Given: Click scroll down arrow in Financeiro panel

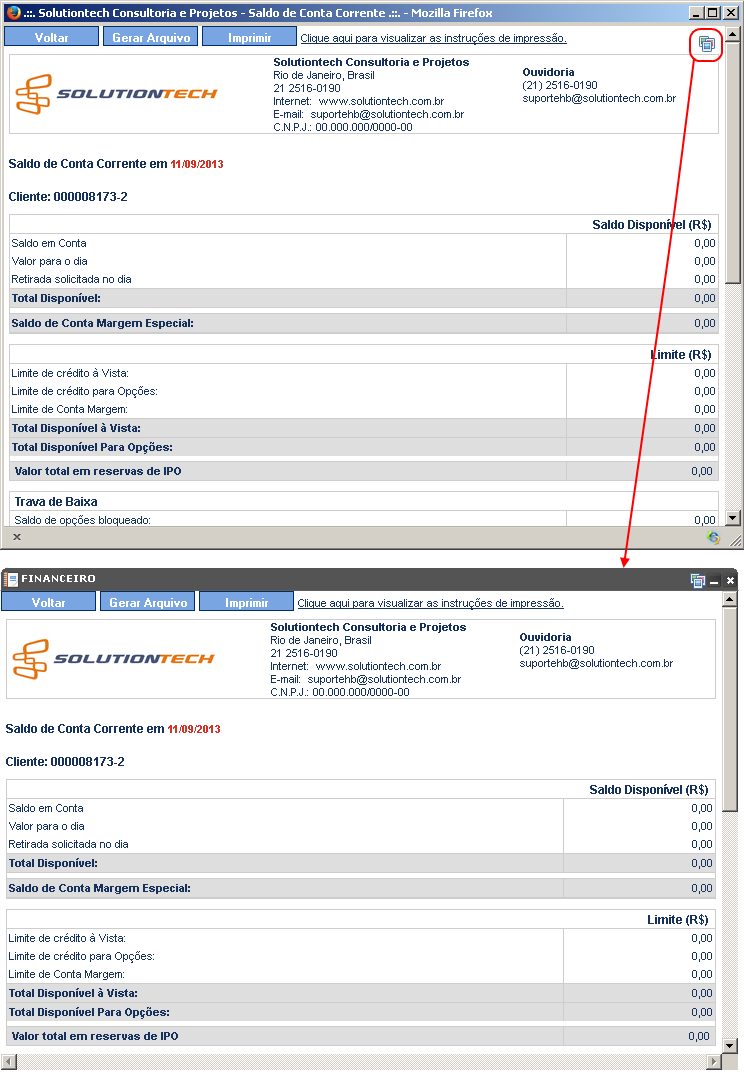Looking at the screenshot, I should point(730,1045).
